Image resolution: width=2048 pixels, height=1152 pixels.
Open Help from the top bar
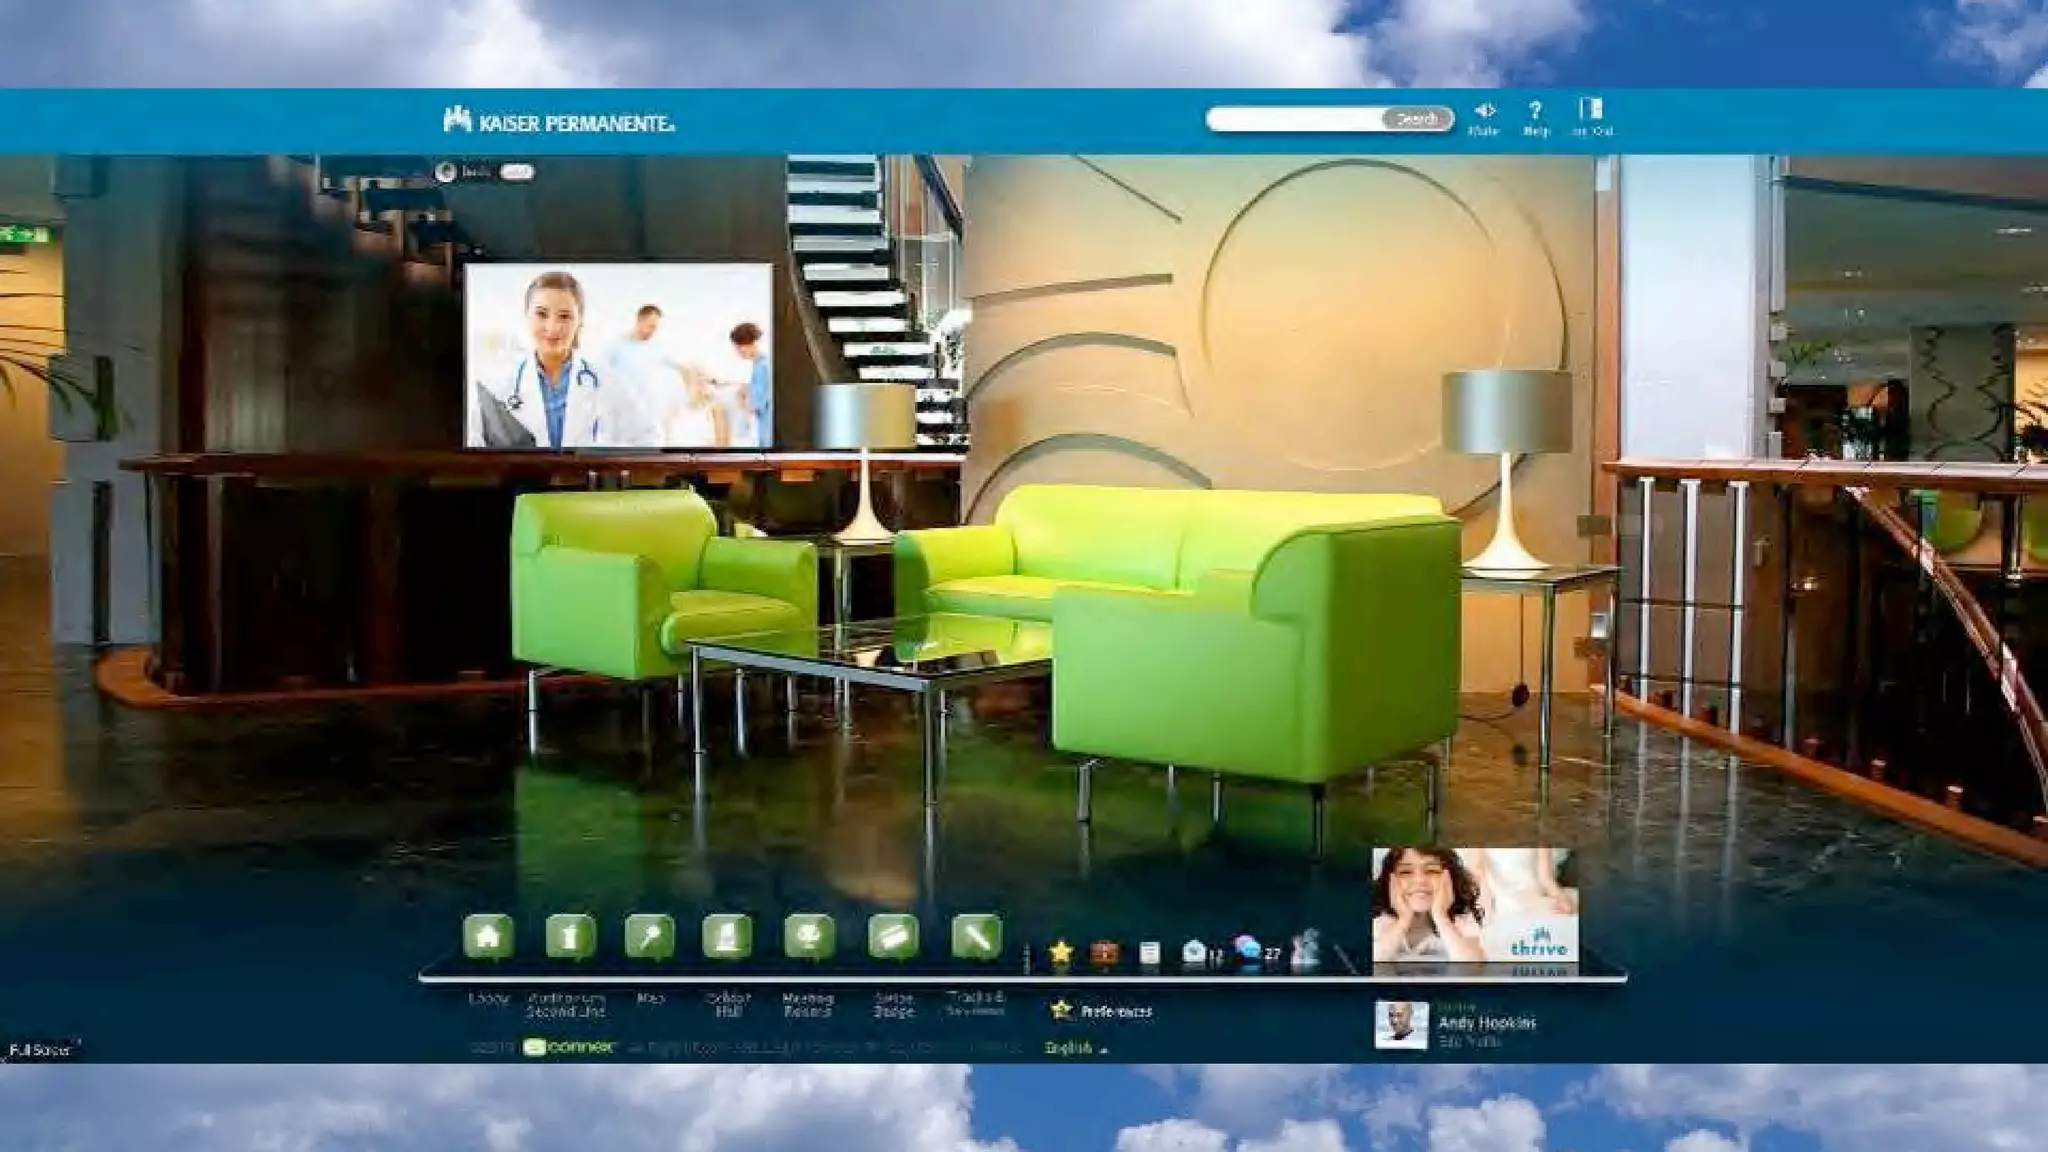(x=1535, y=112)
